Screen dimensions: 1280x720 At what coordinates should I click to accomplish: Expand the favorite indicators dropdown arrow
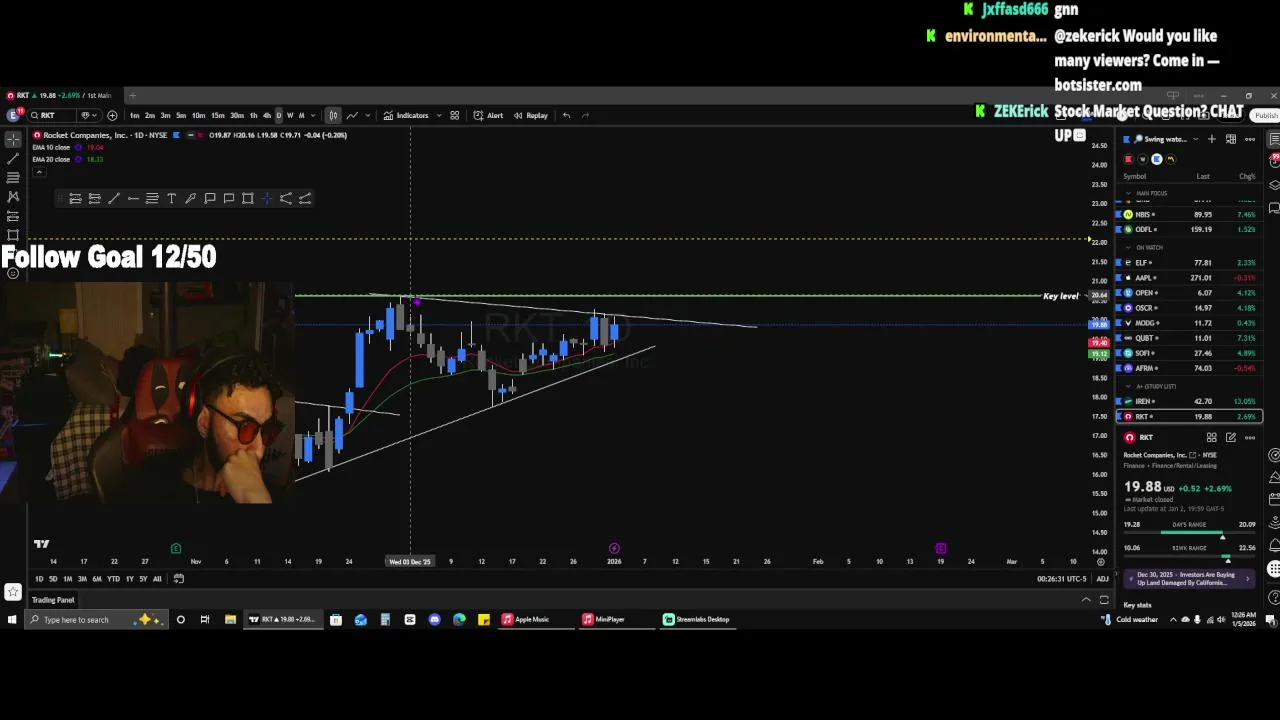pos(438,115)
